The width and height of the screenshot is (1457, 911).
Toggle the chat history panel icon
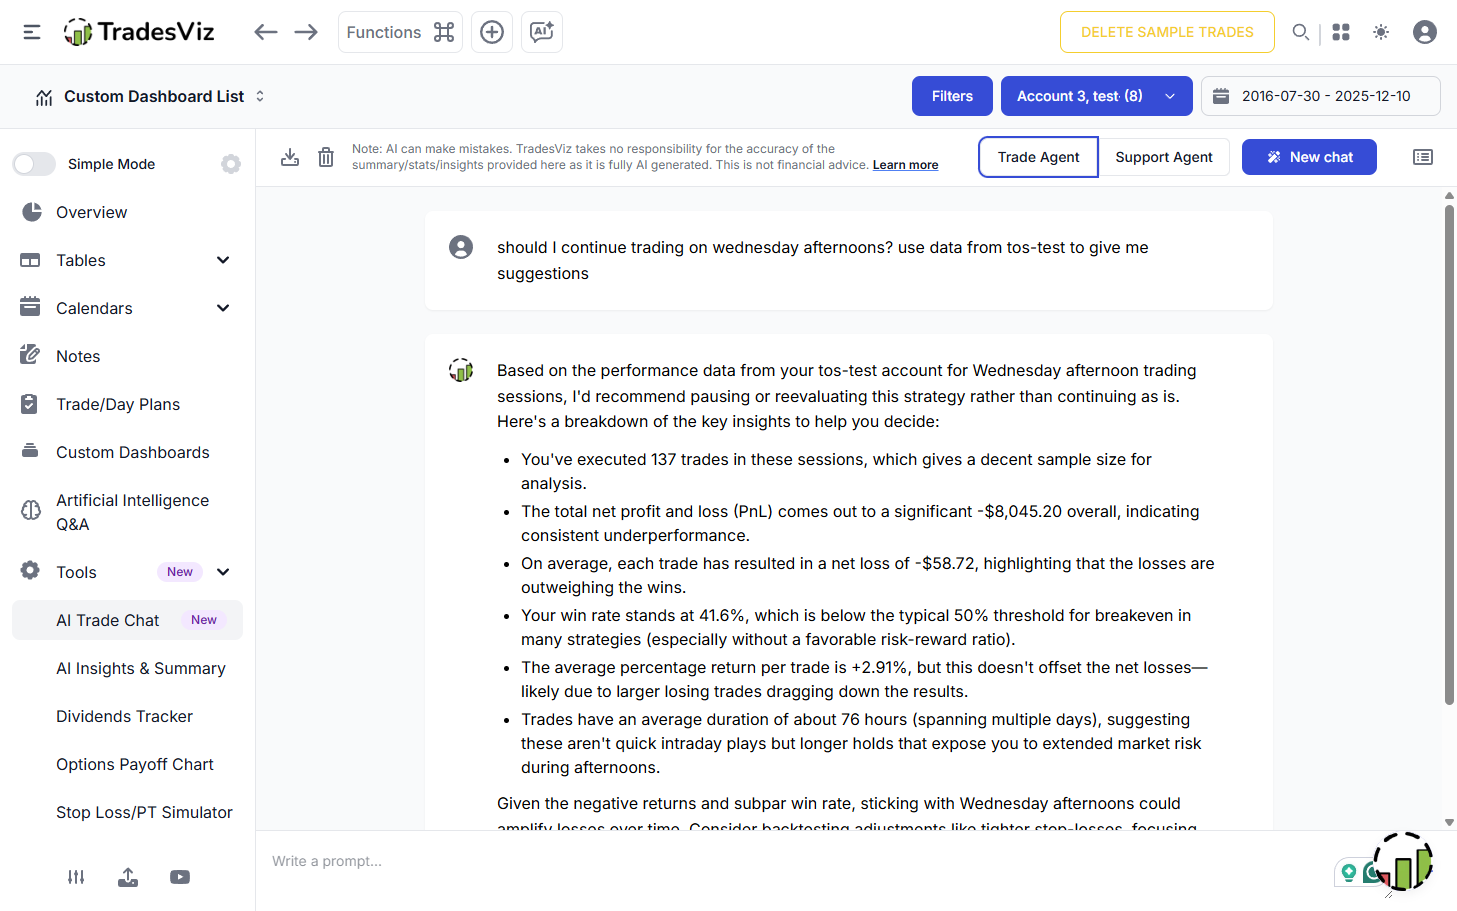(1423, 157)
